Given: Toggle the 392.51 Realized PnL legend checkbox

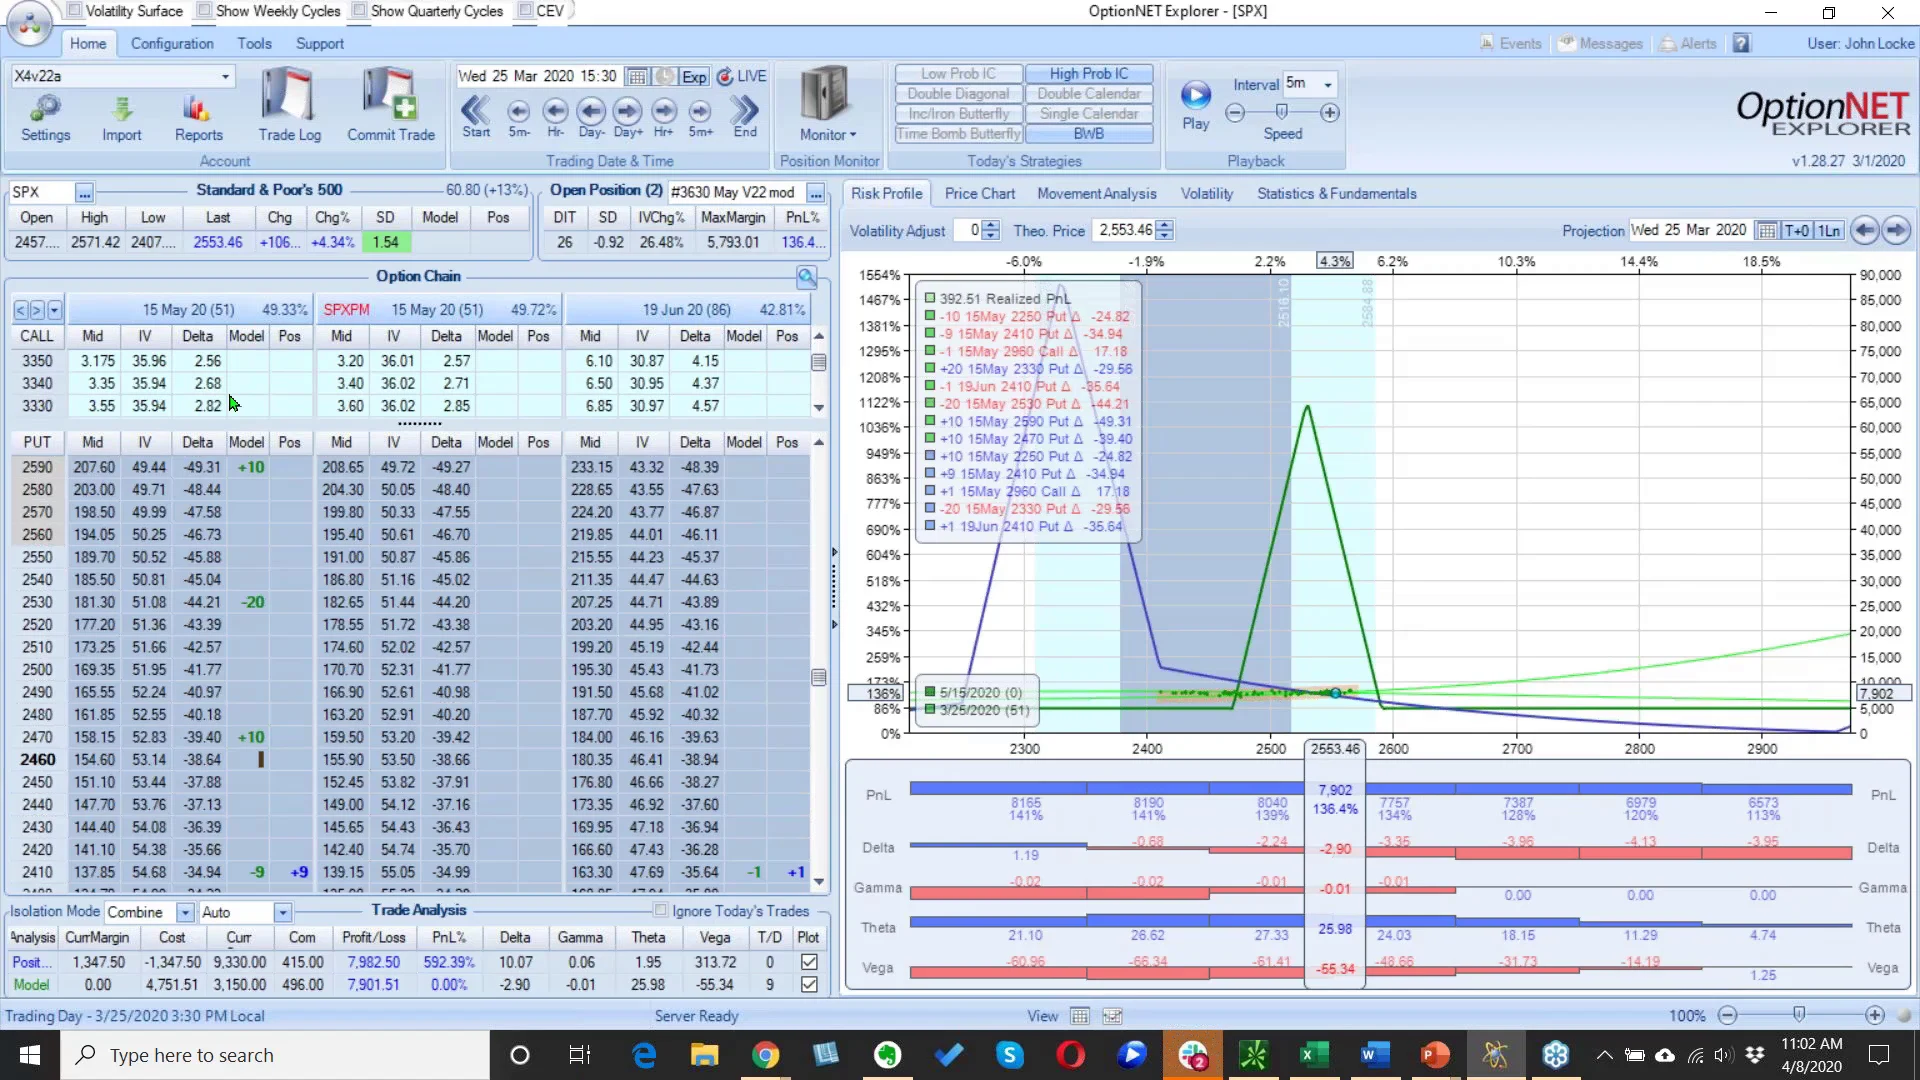Looking at the screenshot, I should (x=930, y=298).
